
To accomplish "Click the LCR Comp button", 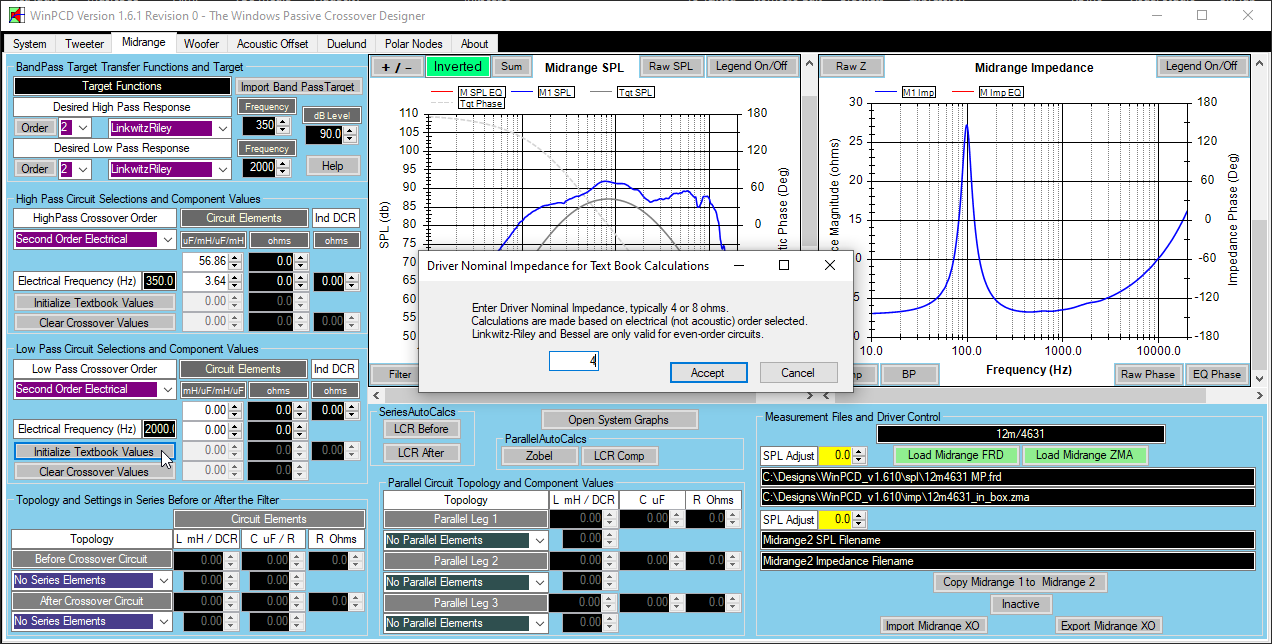I will pyautogui.click(x=620, y=456).
